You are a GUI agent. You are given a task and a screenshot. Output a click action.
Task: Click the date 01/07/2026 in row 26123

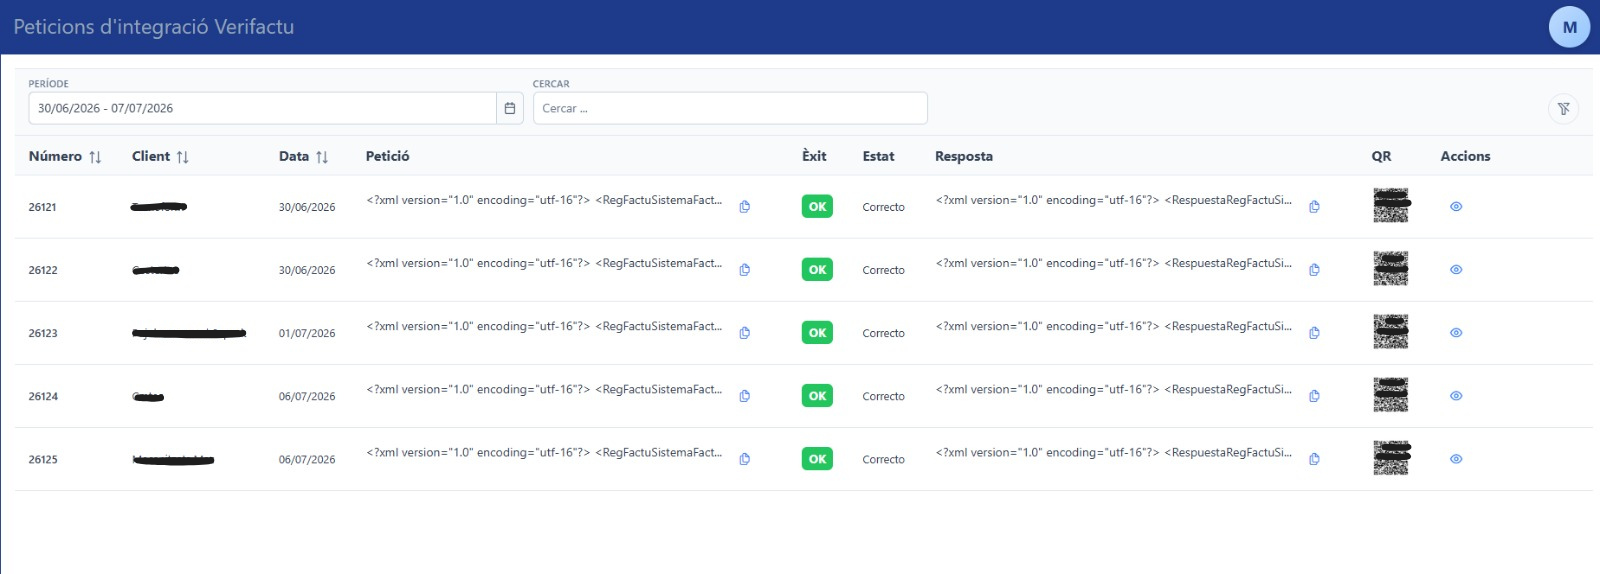(x=307, y=333)
